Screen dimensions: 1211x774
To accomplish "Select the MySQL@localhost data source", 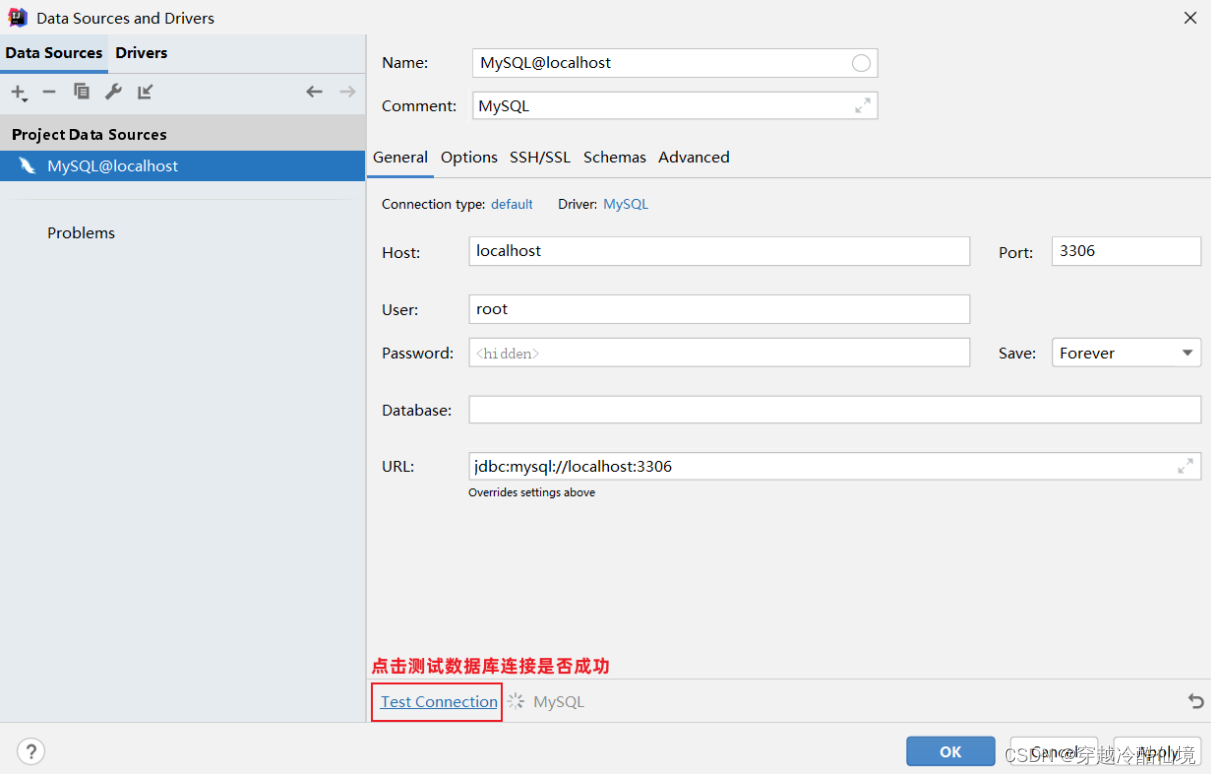I will (x=182, y=166).
